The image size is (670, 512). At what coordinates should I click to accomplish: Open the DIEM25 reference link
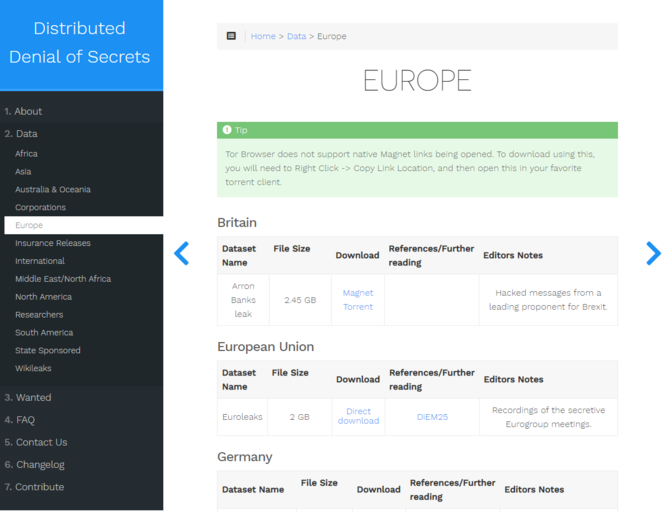click(432, 416)
